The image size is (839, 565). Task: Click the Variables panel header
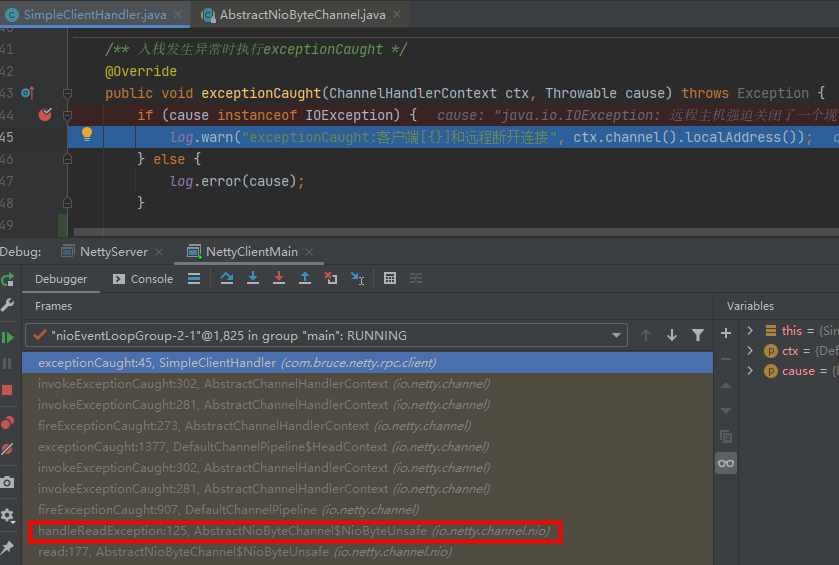tap(750, 306)
